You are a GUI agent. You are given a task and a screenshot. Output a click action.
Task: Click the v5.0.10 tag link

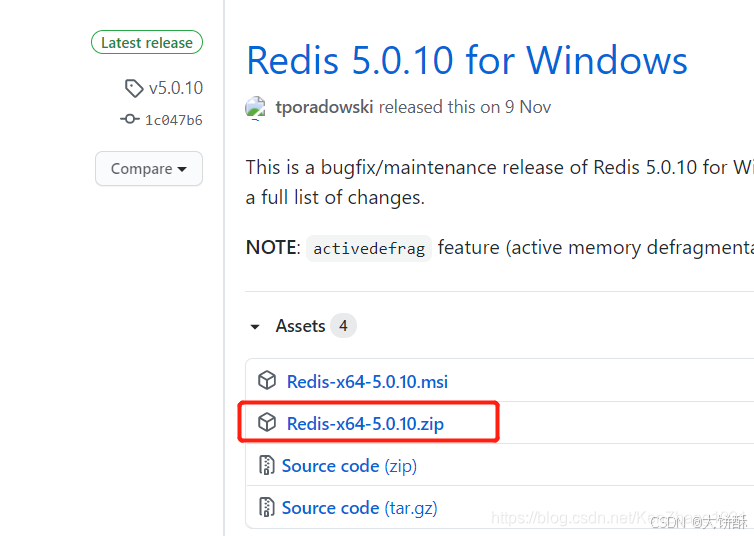tap(176, 88)
